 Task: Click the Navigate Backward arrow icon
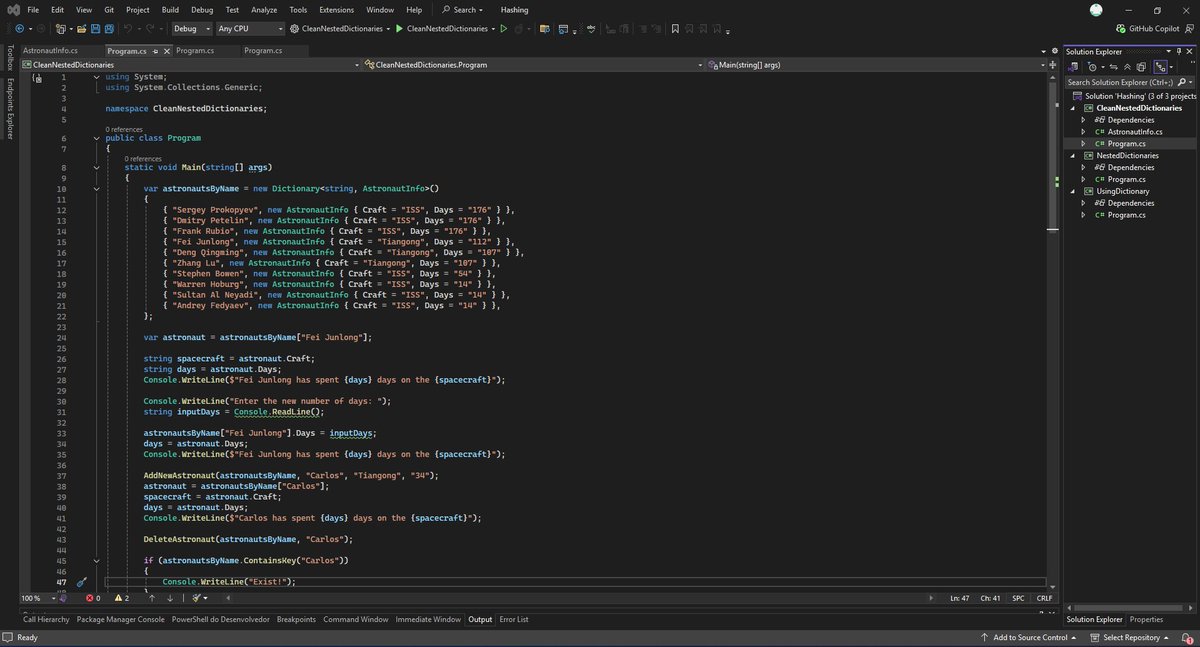click(20, 29)
